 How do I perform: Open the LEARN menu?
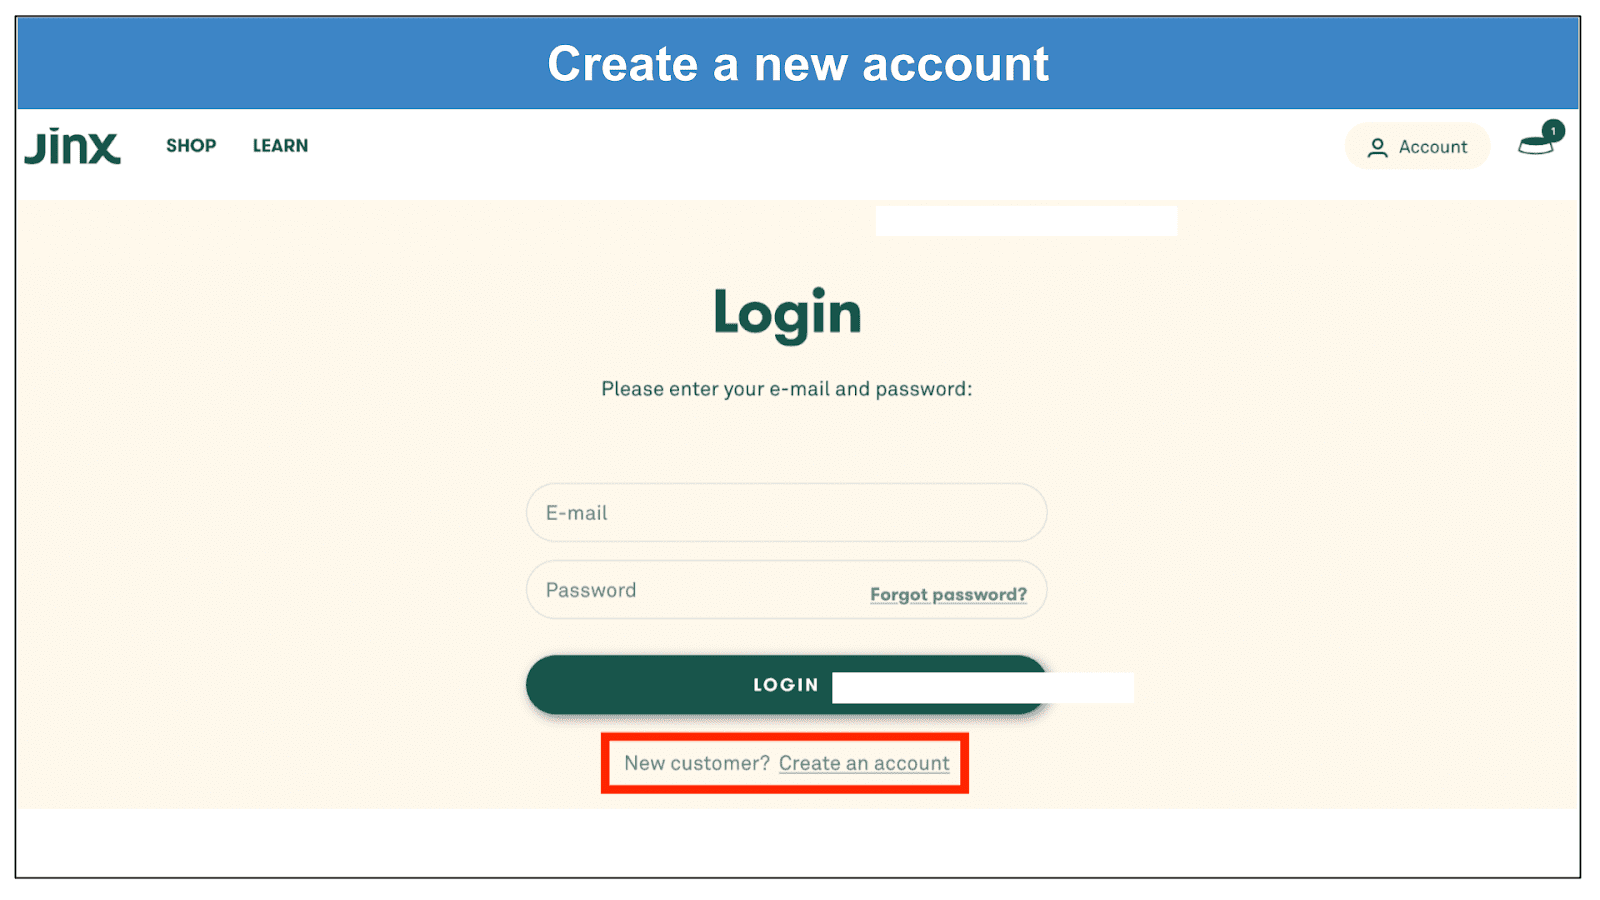click(280, 146)
